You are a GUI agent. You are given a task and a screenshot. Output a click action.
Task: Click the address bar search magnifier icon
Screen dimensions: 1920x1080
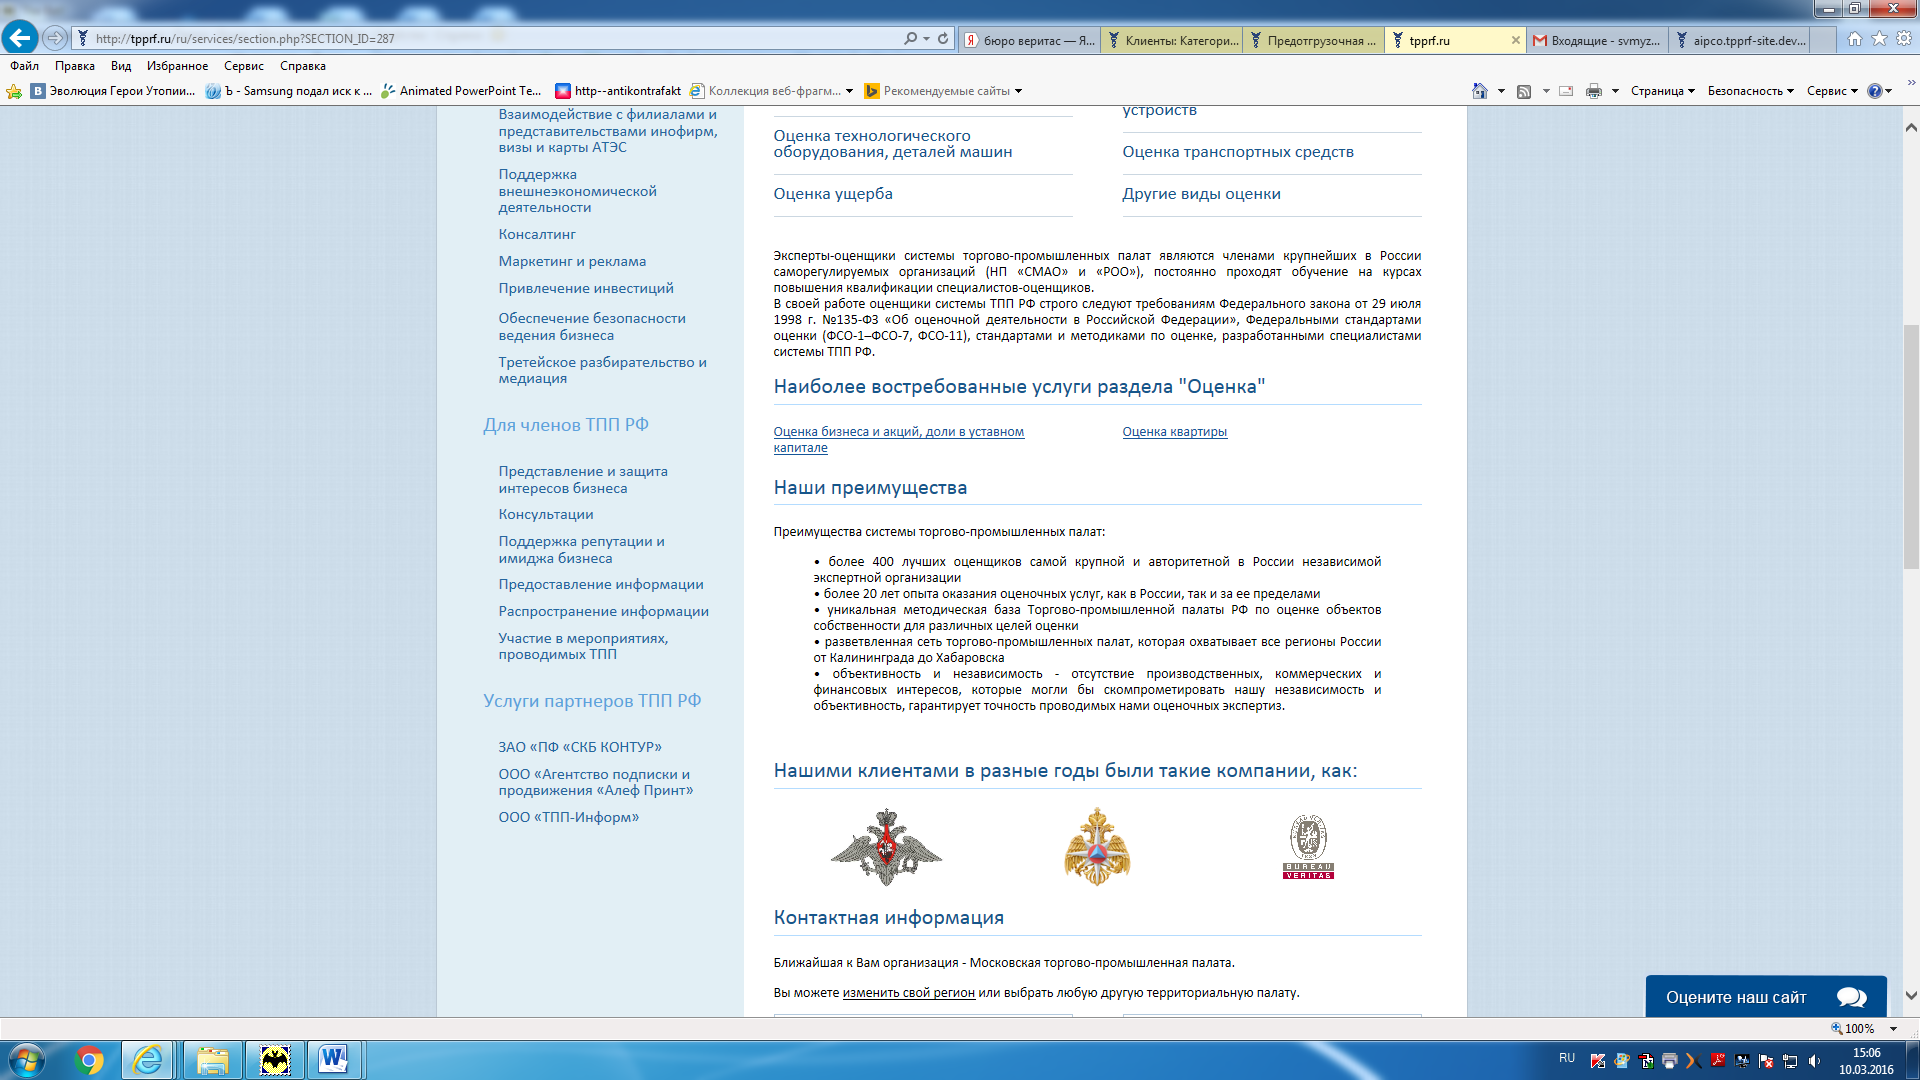coord(910,38)
